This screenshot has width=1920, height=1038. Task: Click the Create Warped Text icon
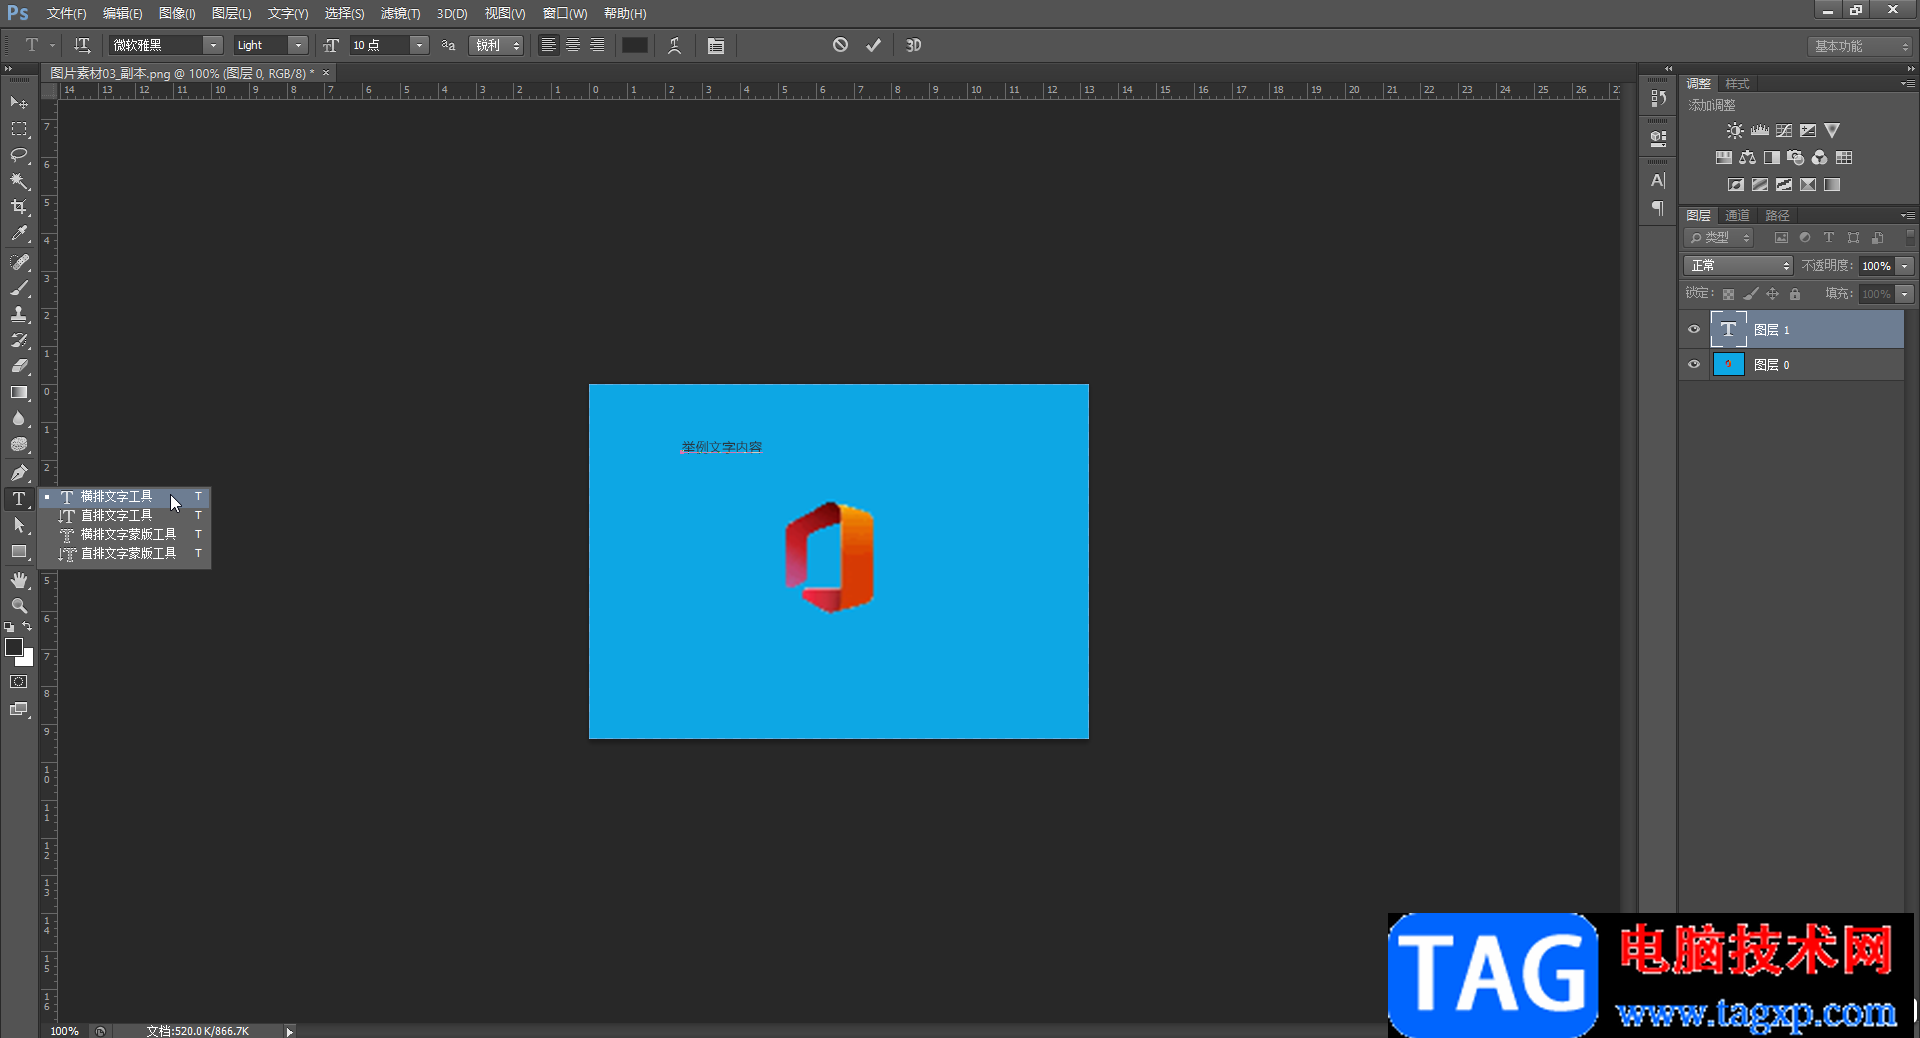[675, 45]
